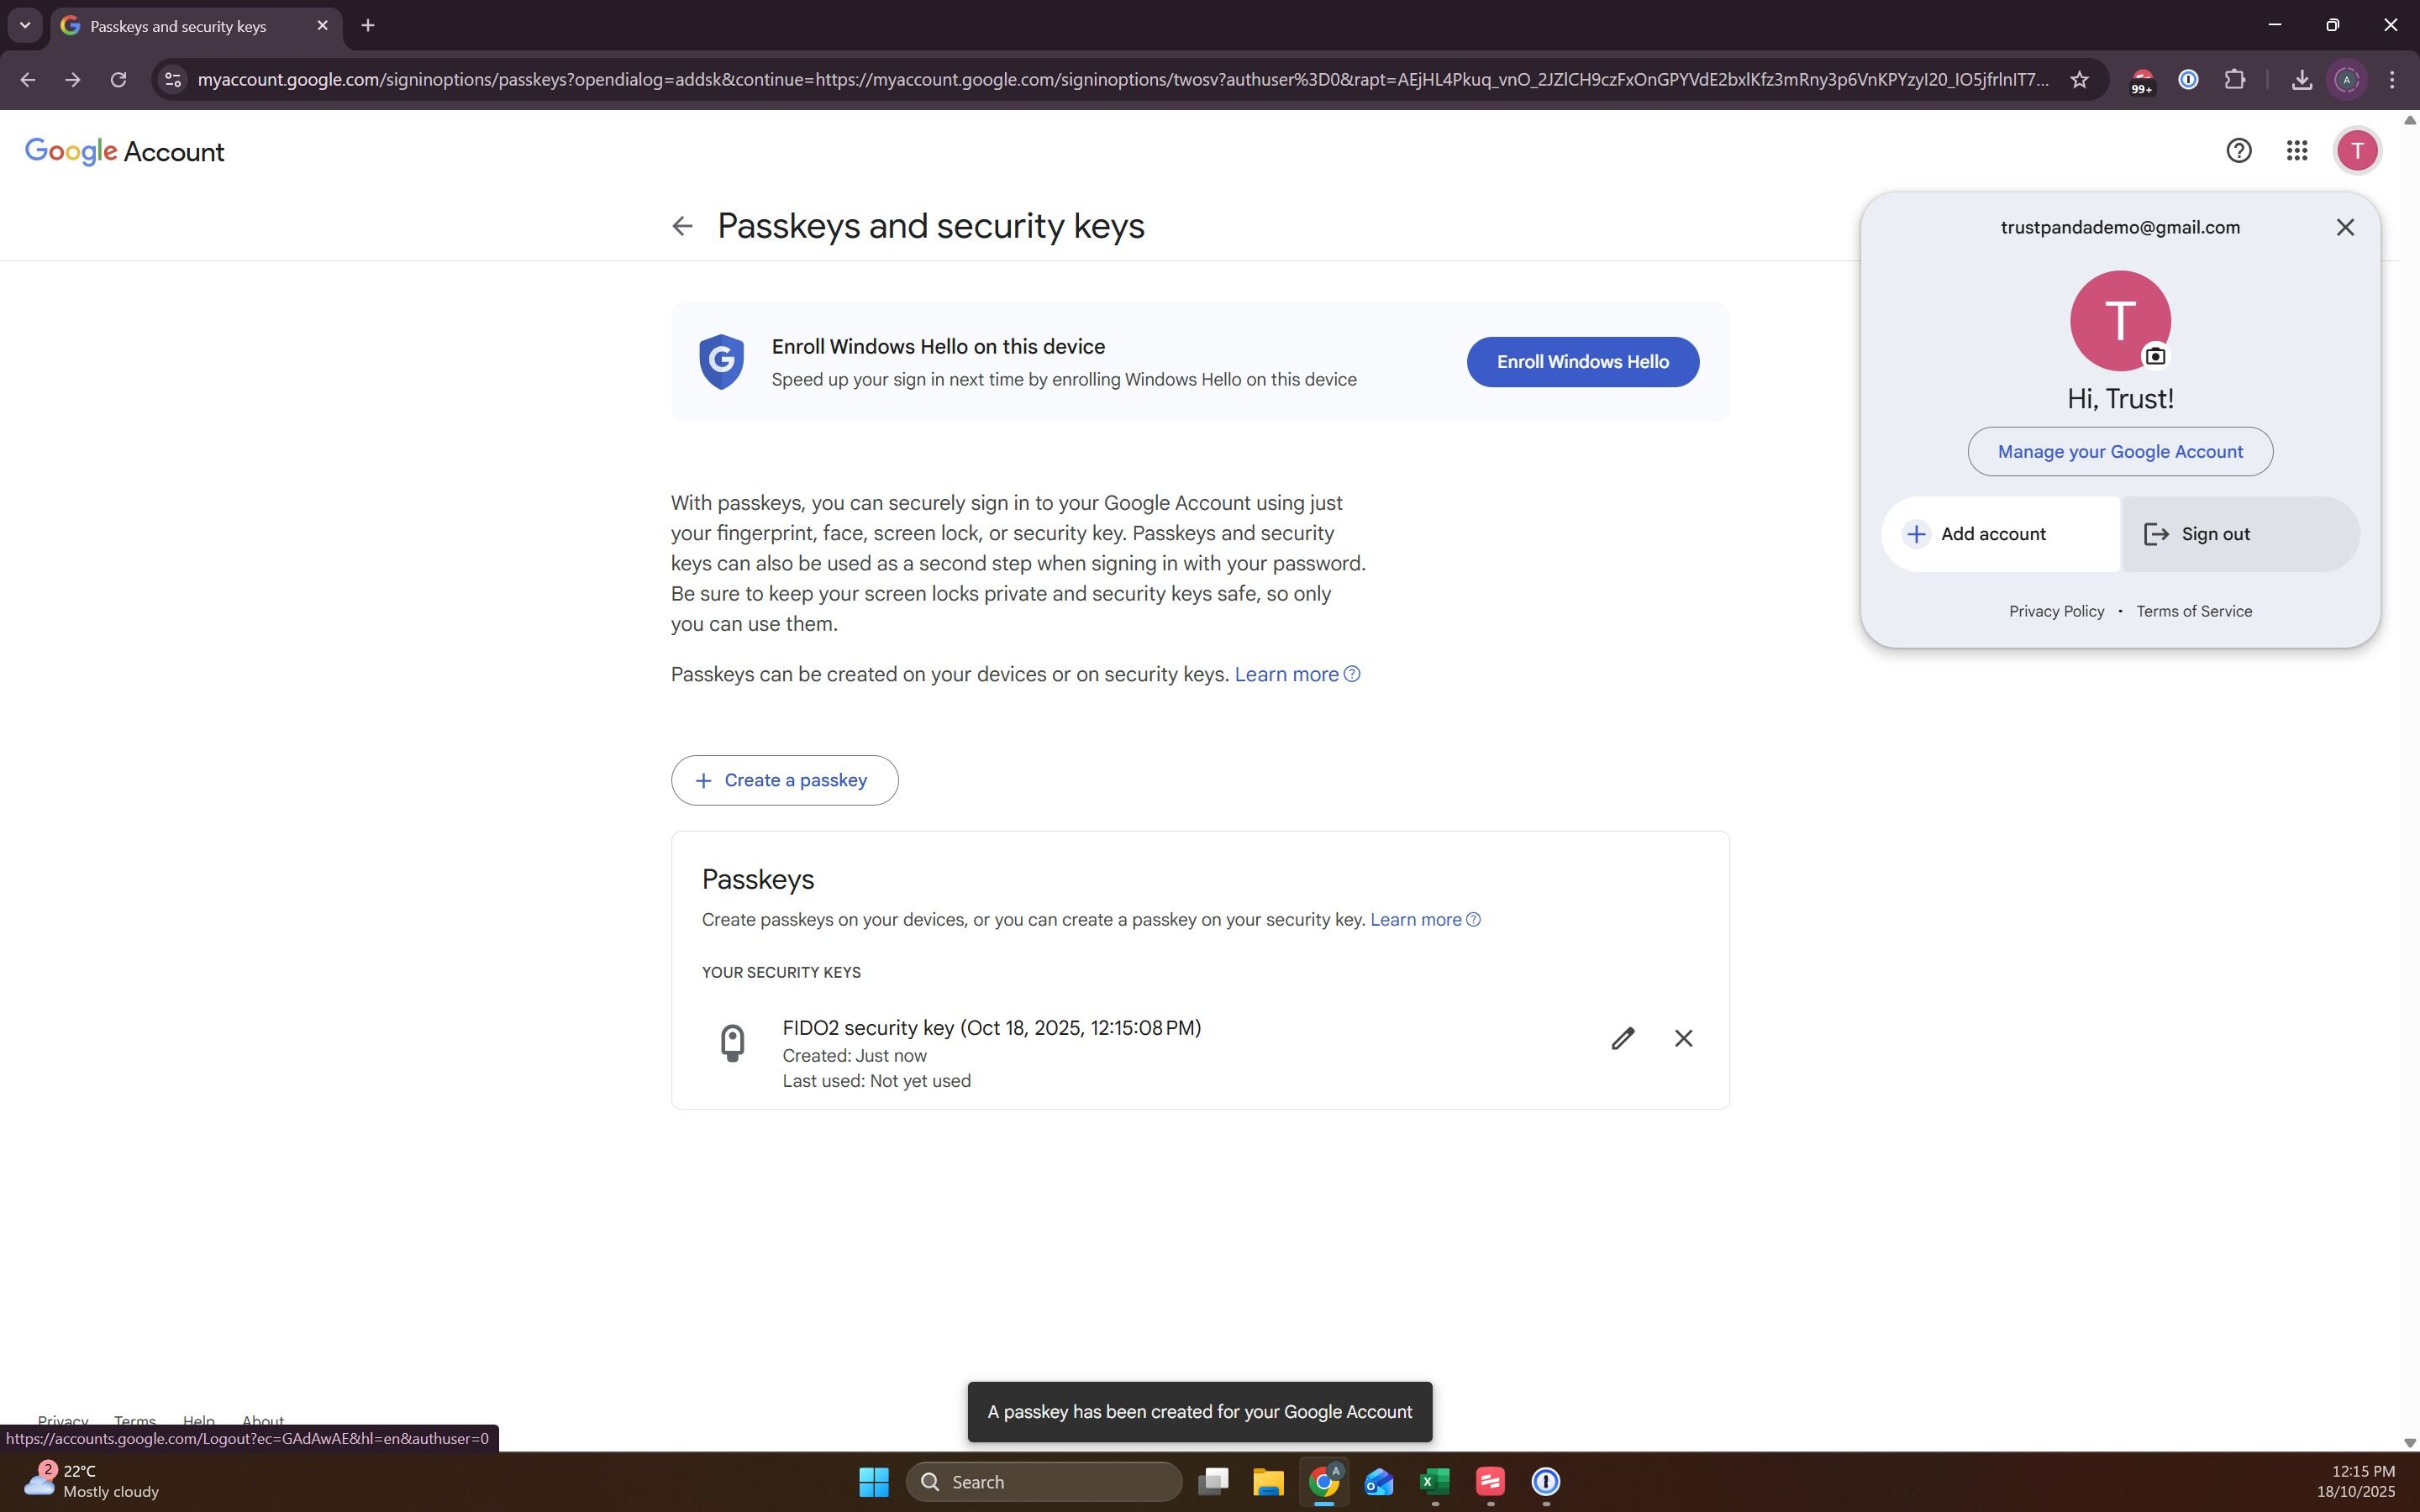
Task: Open the 1Password extension icon
Action: click(x=2188, y=79)
